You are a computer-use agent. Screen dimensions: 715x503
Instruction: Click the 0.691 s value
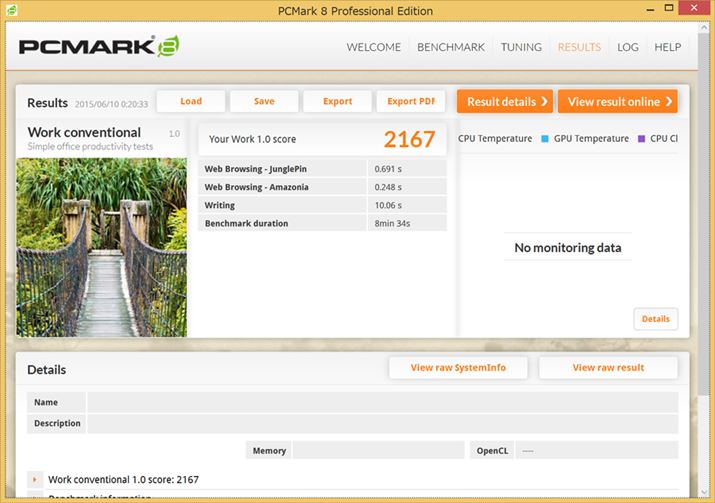tap(388, 169)
